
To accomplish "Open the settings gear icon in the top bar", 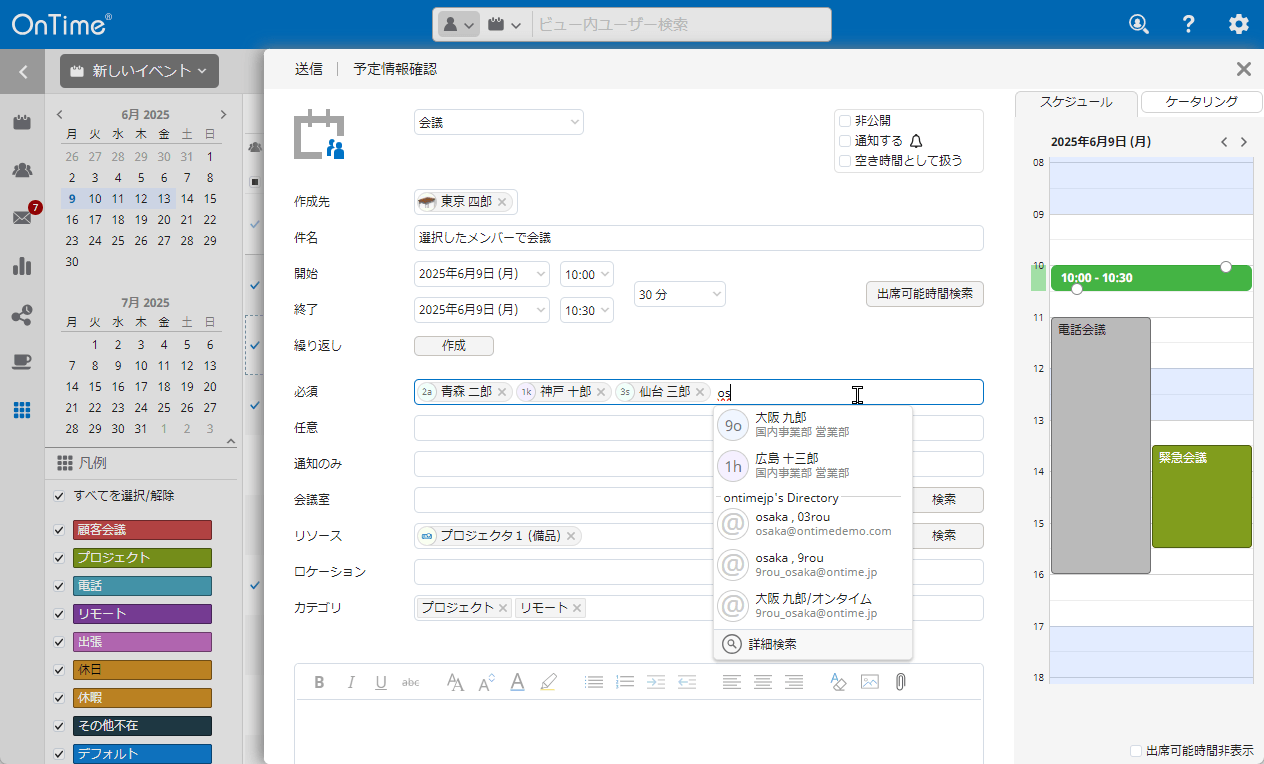I will pos(1238,24).
